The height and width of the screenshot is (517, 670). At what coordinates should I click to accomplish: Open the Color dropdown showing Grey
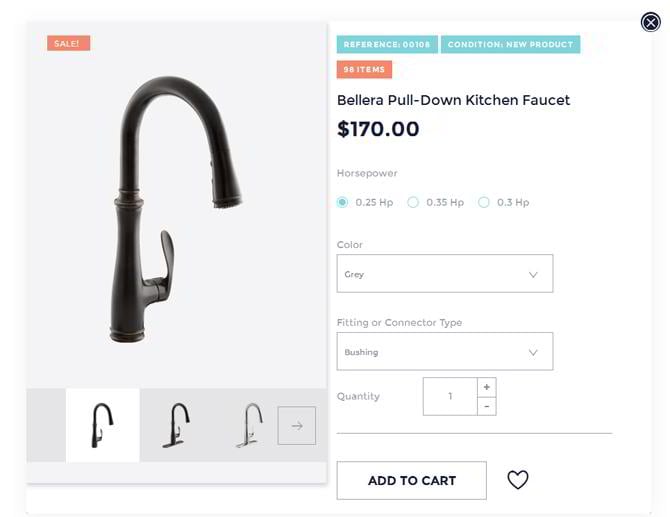click(x=445, y=273)
